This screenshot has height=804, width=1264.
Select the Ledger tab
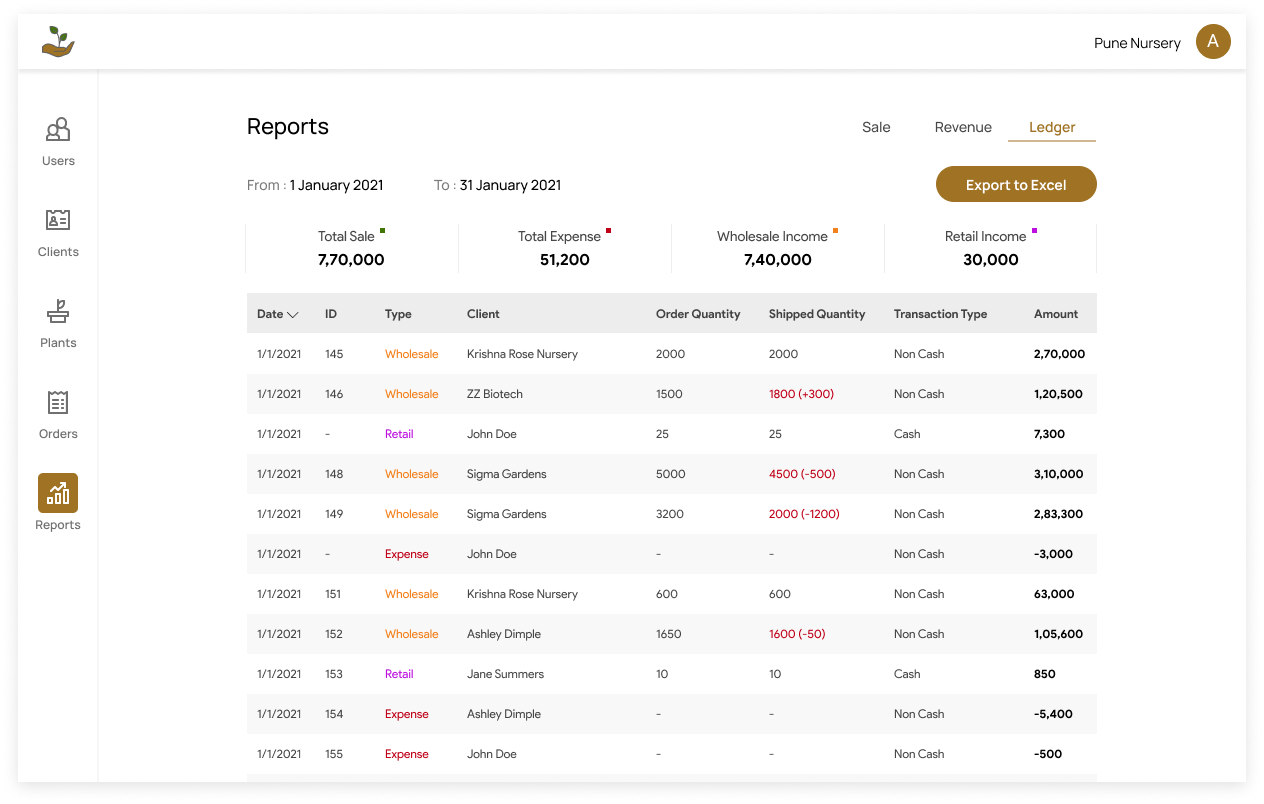(1052, 127)
